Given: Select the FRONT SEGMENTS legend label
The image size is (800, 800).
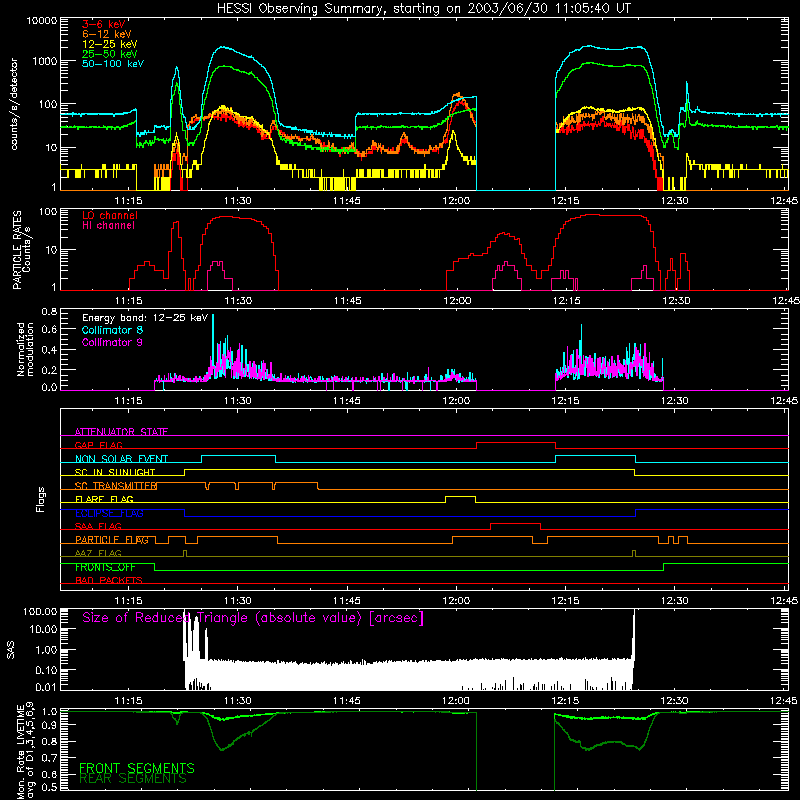Looking at the screenshot, I should [x=137, y=768].
